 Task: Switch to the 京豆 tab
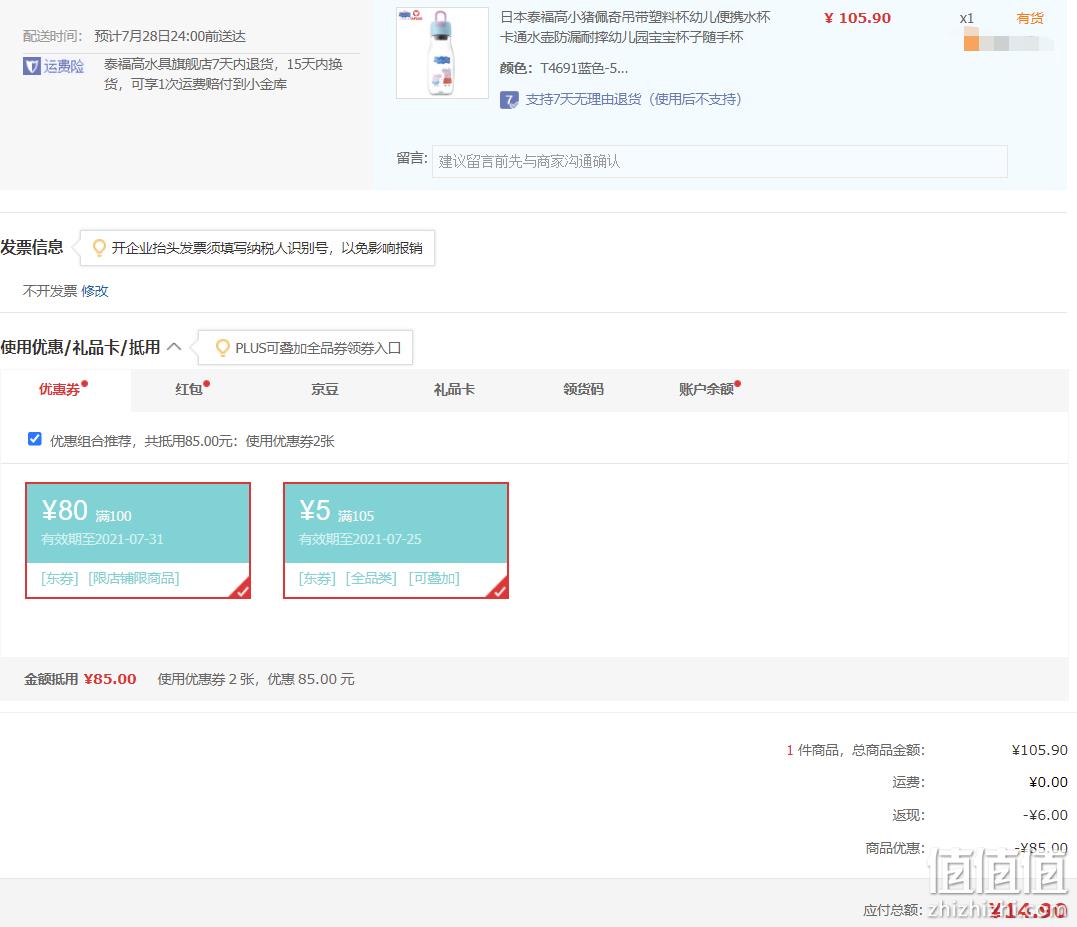pyautogui.click(x=325, y=389)
